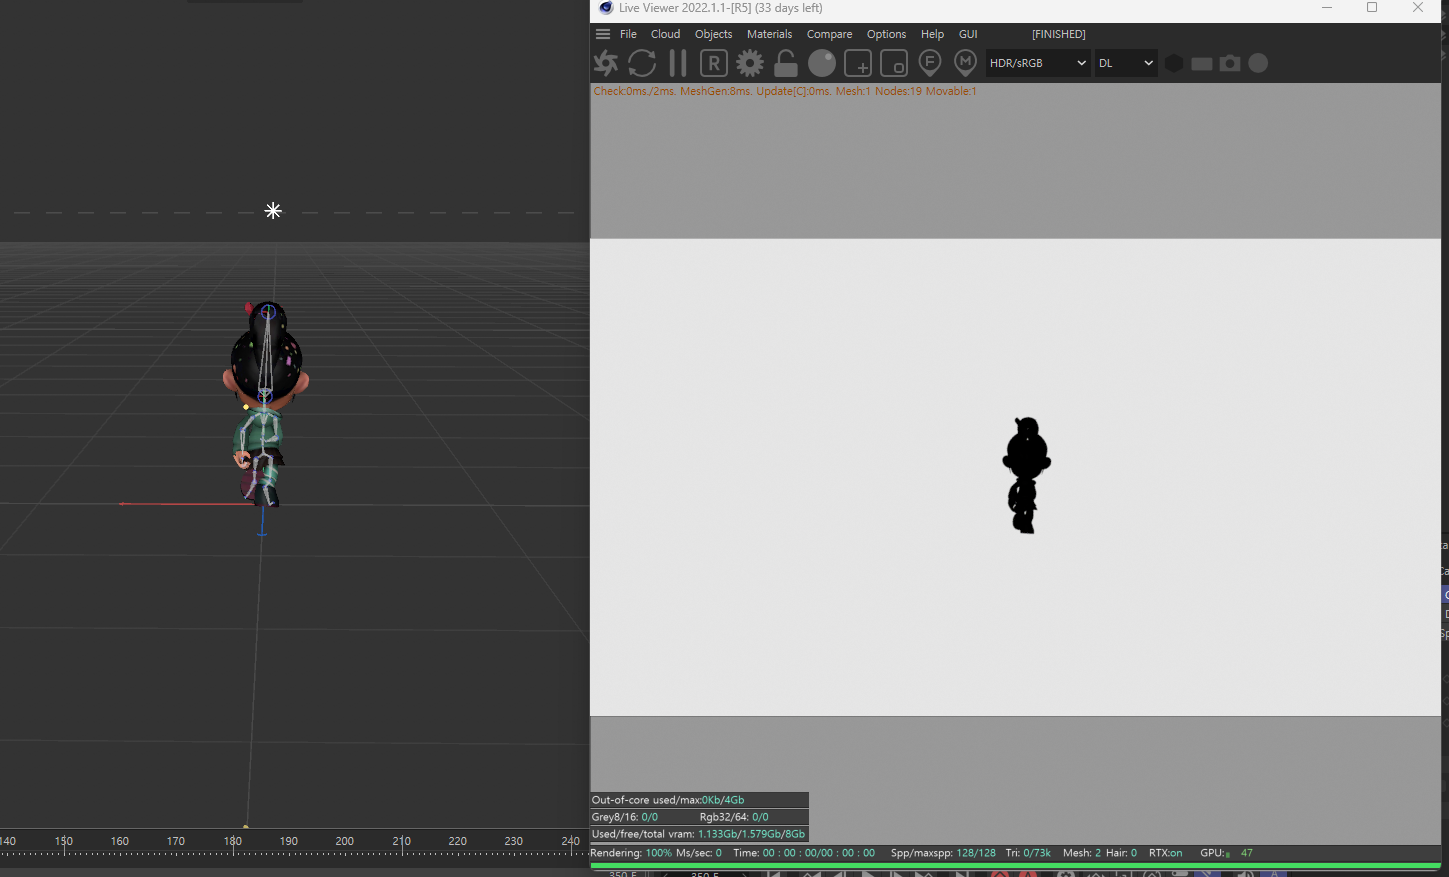Click the Octane logo in the title bar

[x=606, y=8]
